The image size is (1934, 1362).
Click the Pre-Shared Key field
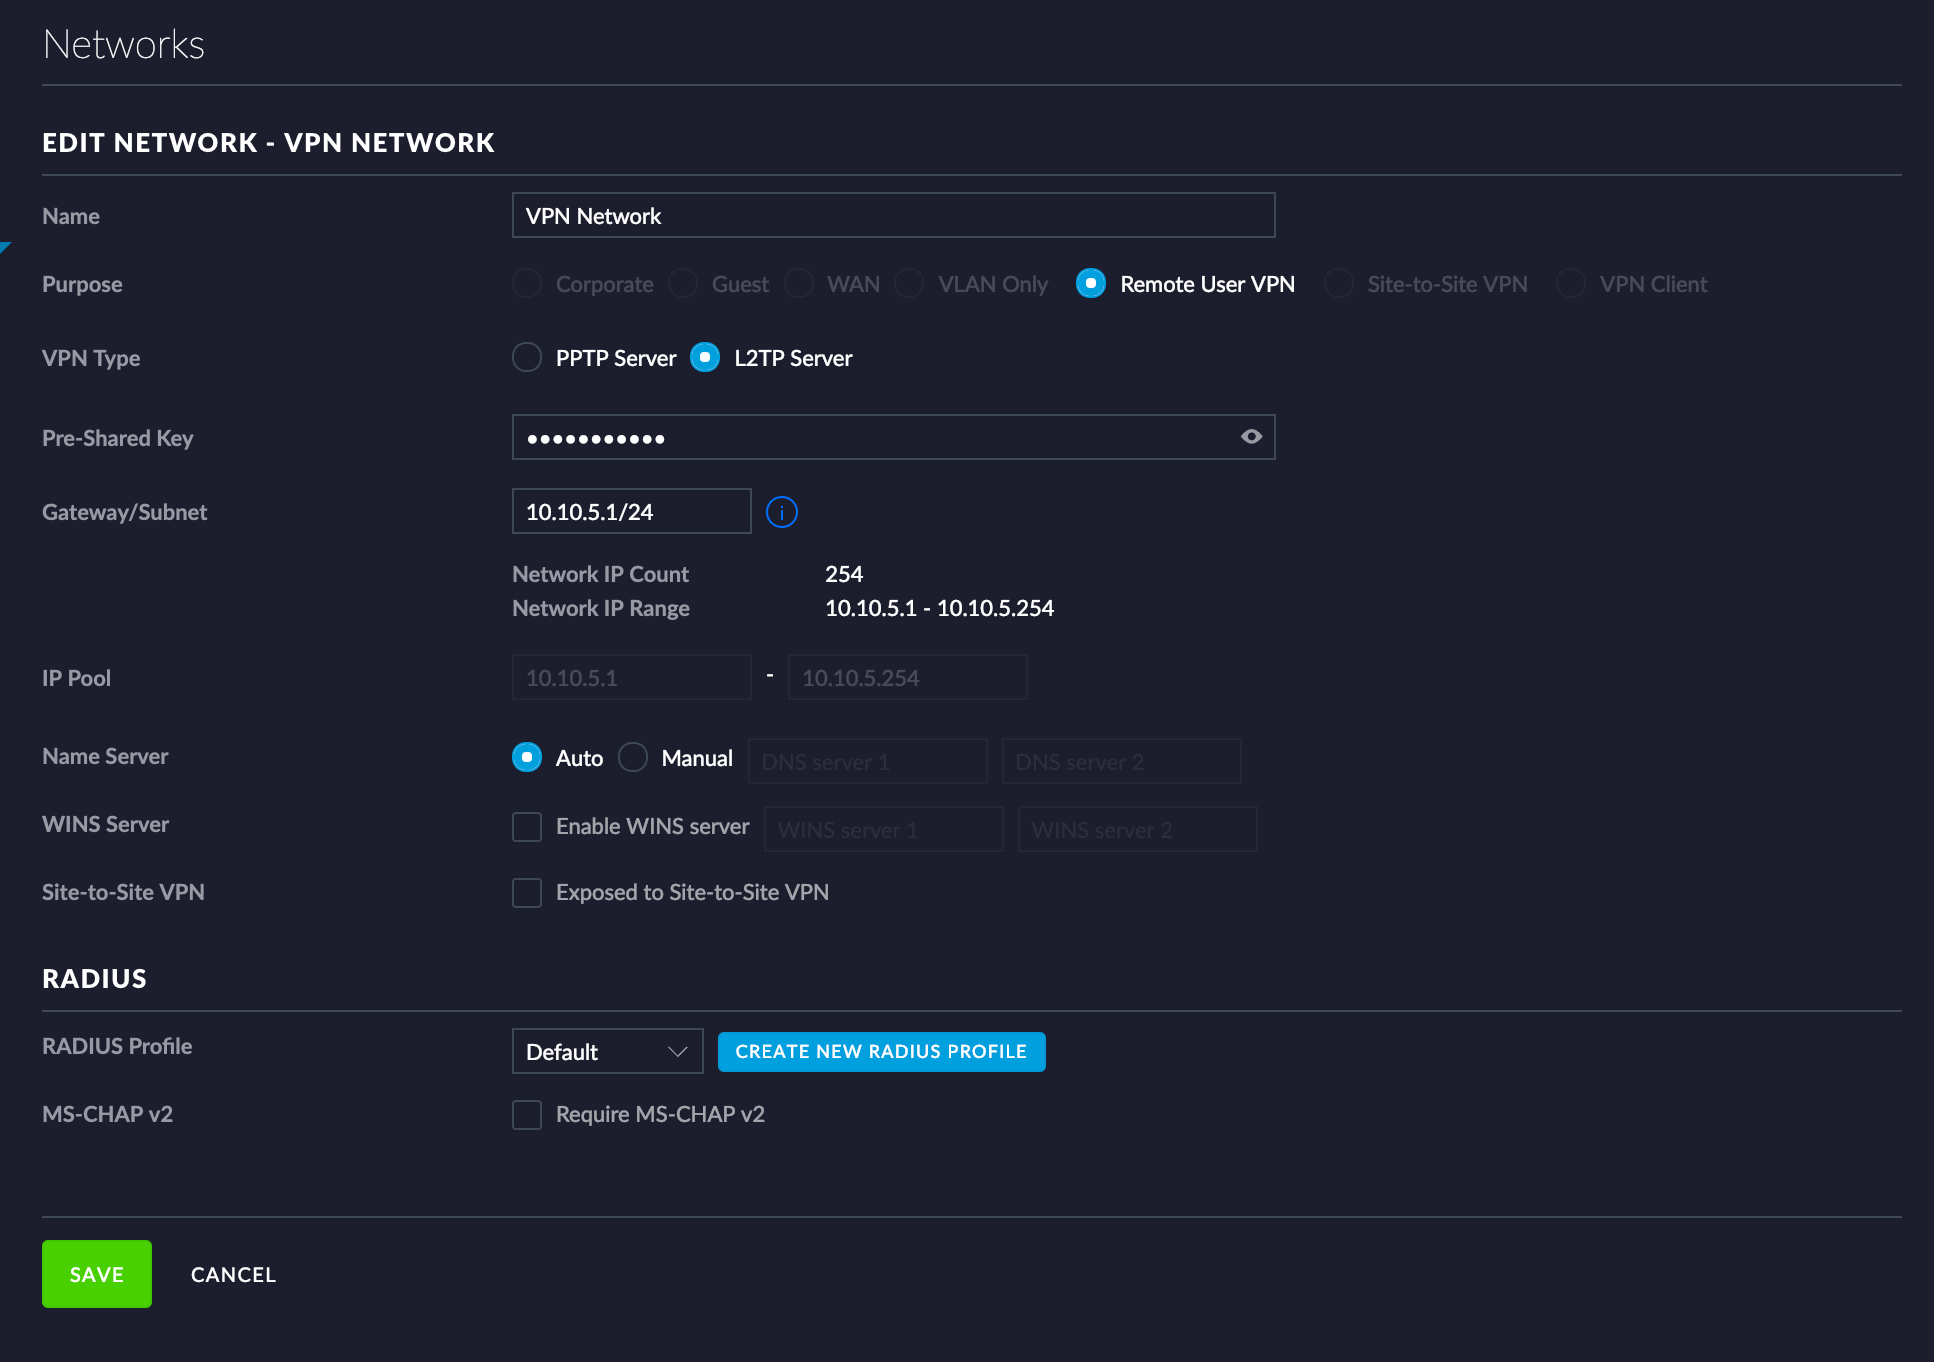coord(870,438)
